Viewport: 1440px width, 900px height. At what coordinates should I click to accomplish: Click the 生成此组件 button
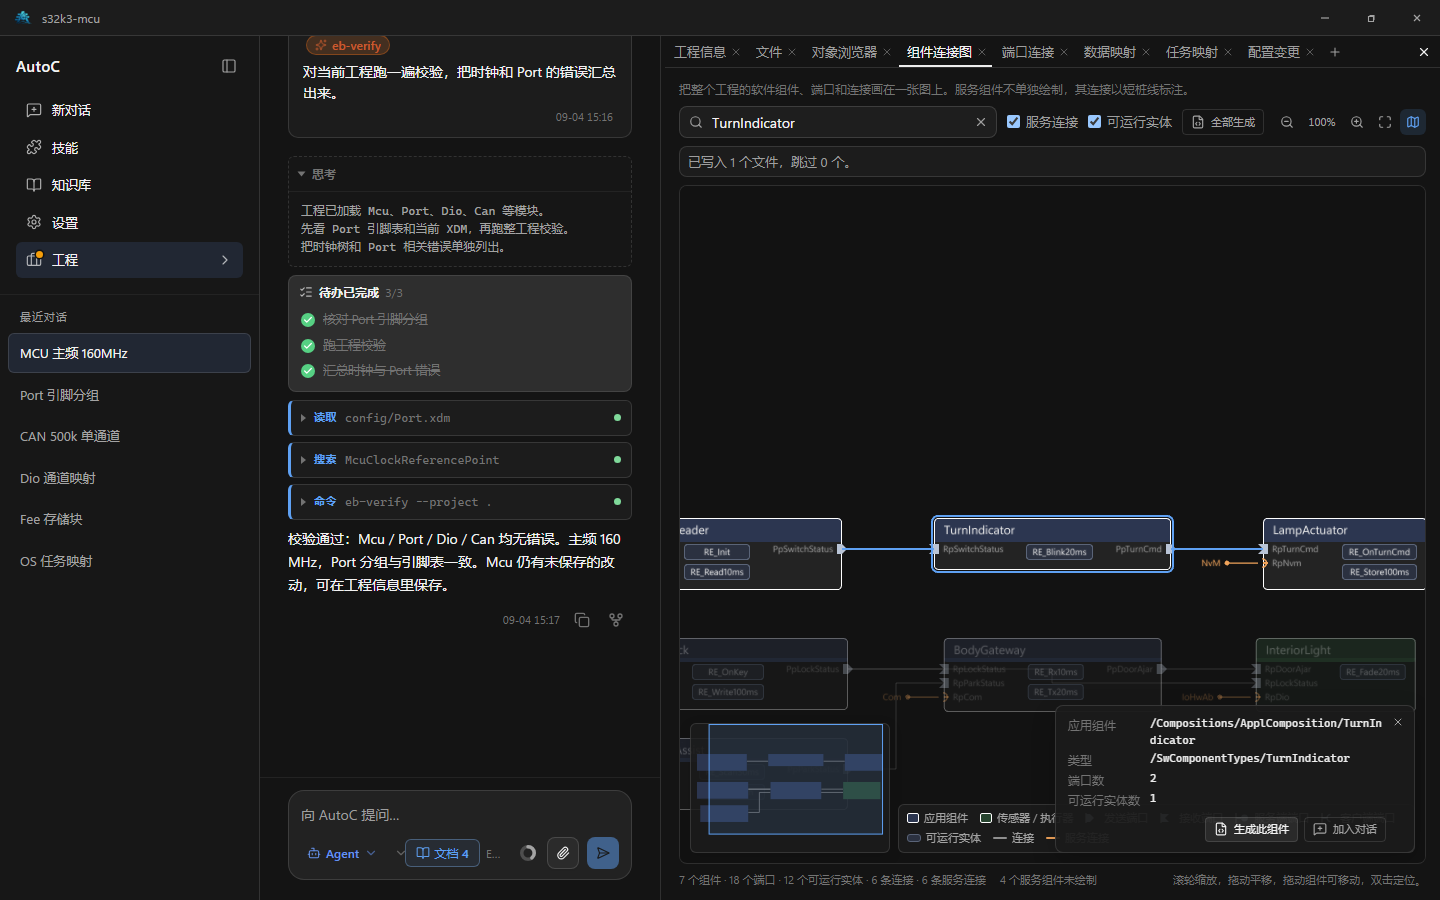tap(1252, 829)
